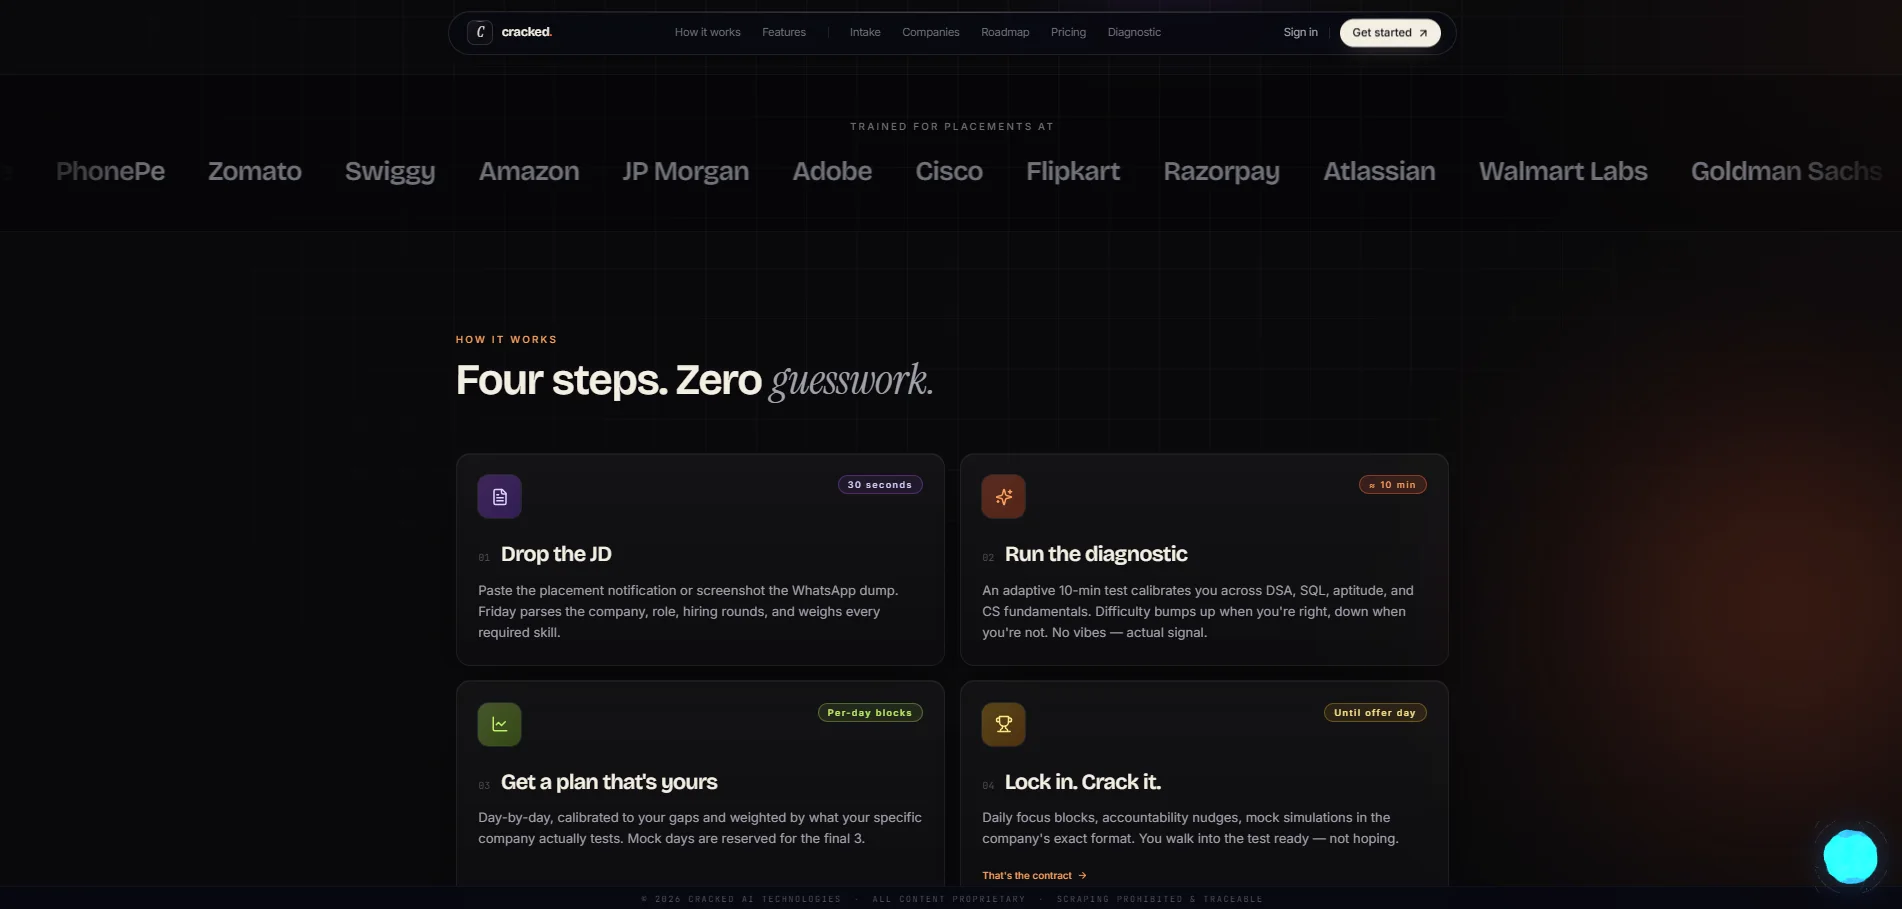Click the cracked logo icon in the navbar
The image size is (1902, 909).
[480, 32]
